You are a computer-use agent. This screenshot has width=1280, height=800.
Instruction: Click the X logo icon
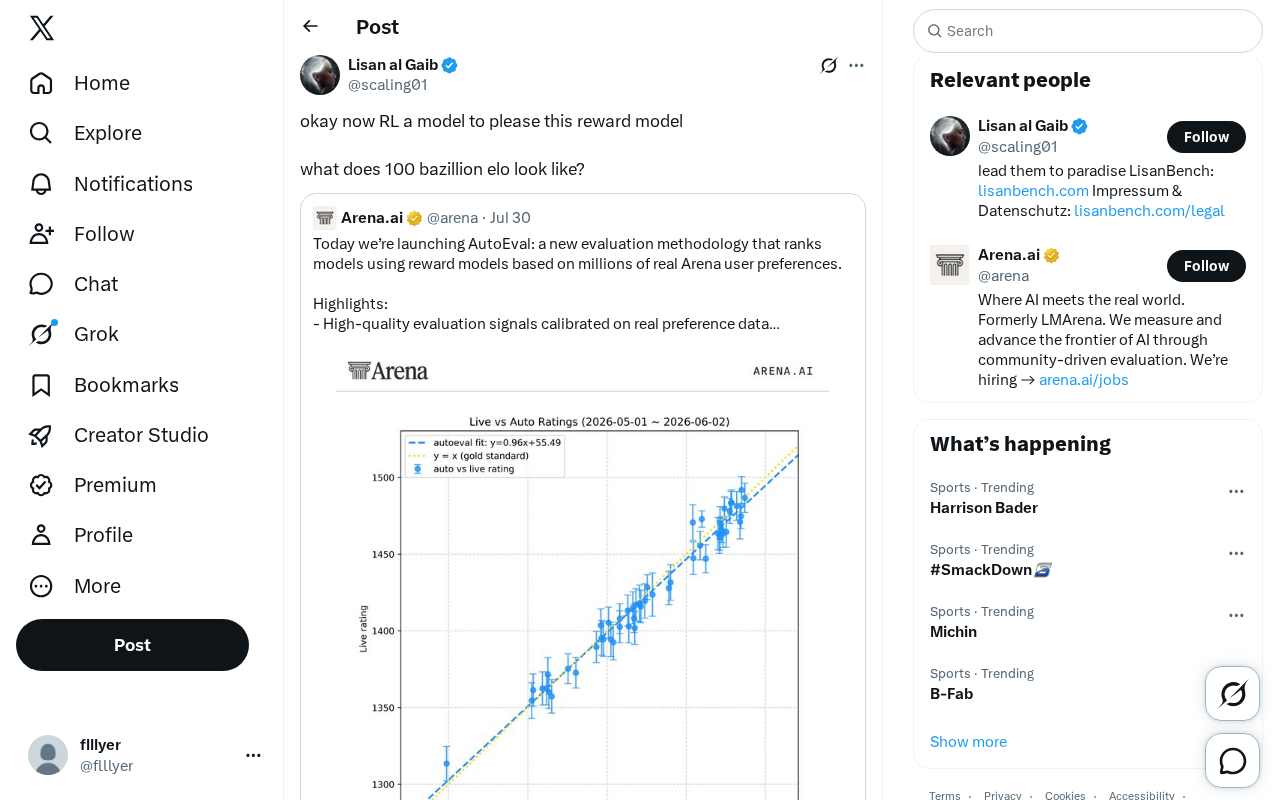(x=42, y=28)
